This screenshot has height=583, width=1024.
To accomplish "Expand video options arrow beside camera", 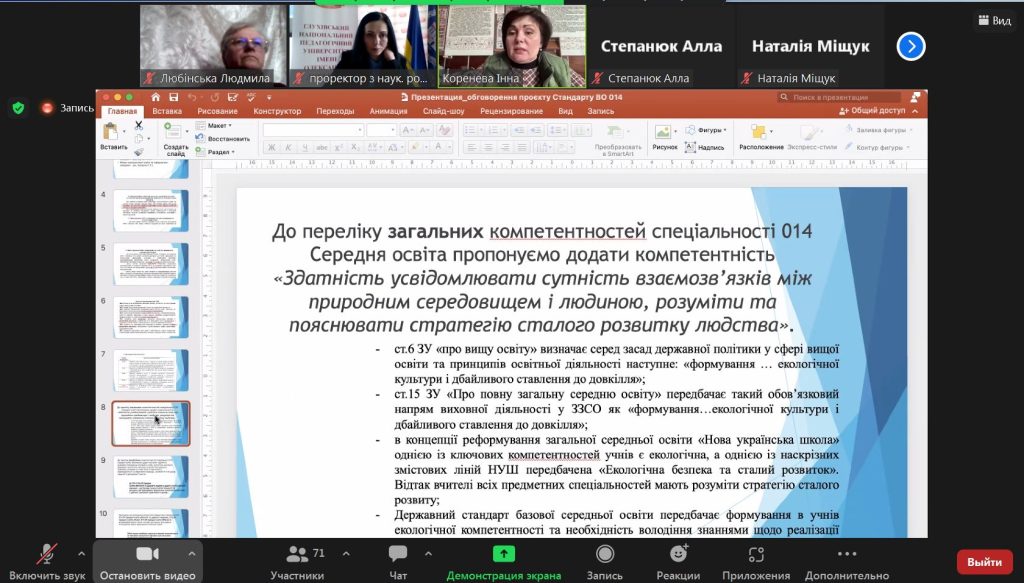I will click(192, 553).
